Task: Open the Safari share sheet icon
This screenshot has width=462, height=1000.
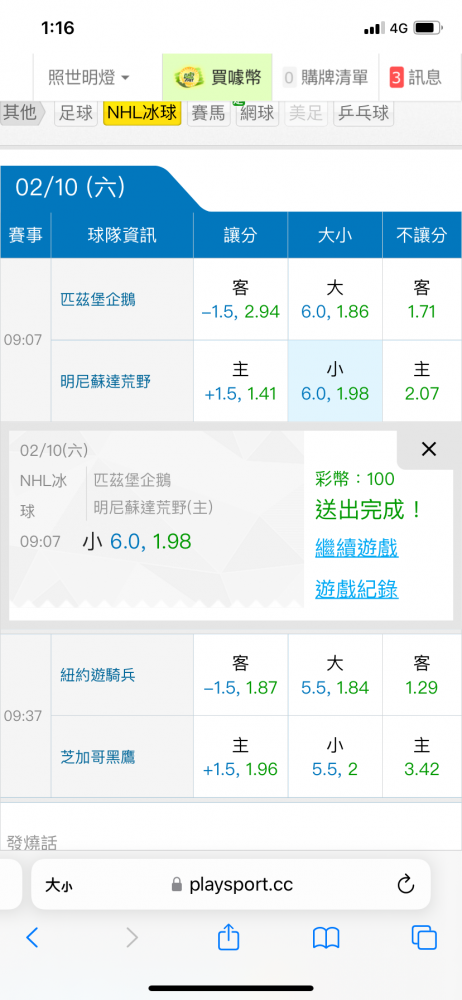Action: pos(228,936)
